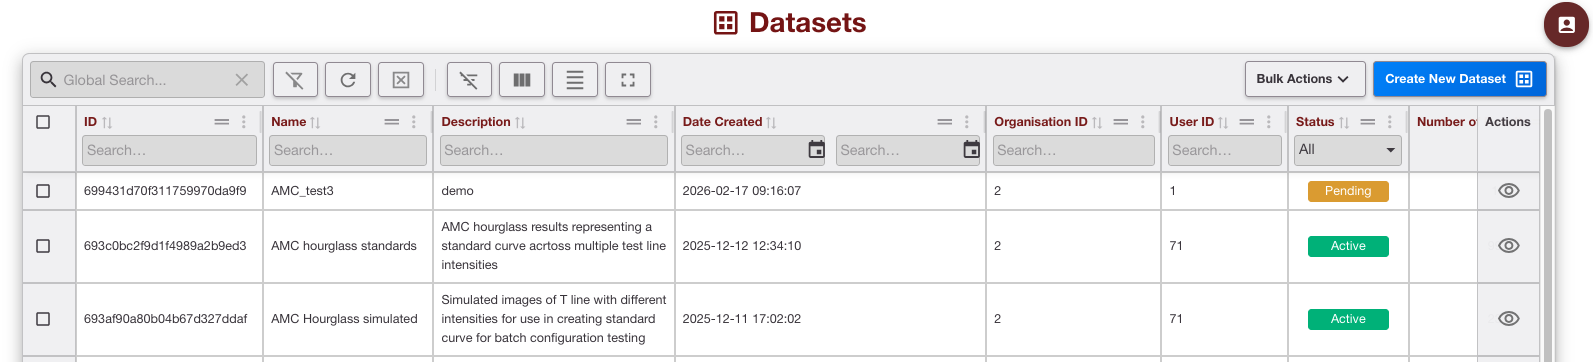Click the Date Created column drag handle

(945, 122)
